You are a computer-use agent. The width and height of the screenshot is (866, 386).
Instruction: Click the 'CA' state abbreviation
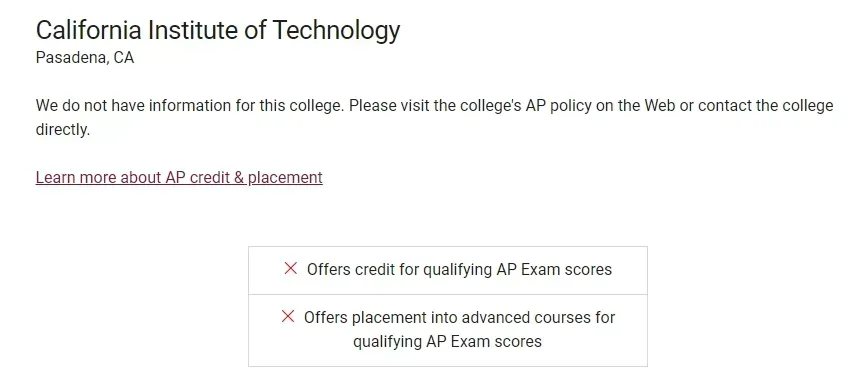click(x=124, y=57)
